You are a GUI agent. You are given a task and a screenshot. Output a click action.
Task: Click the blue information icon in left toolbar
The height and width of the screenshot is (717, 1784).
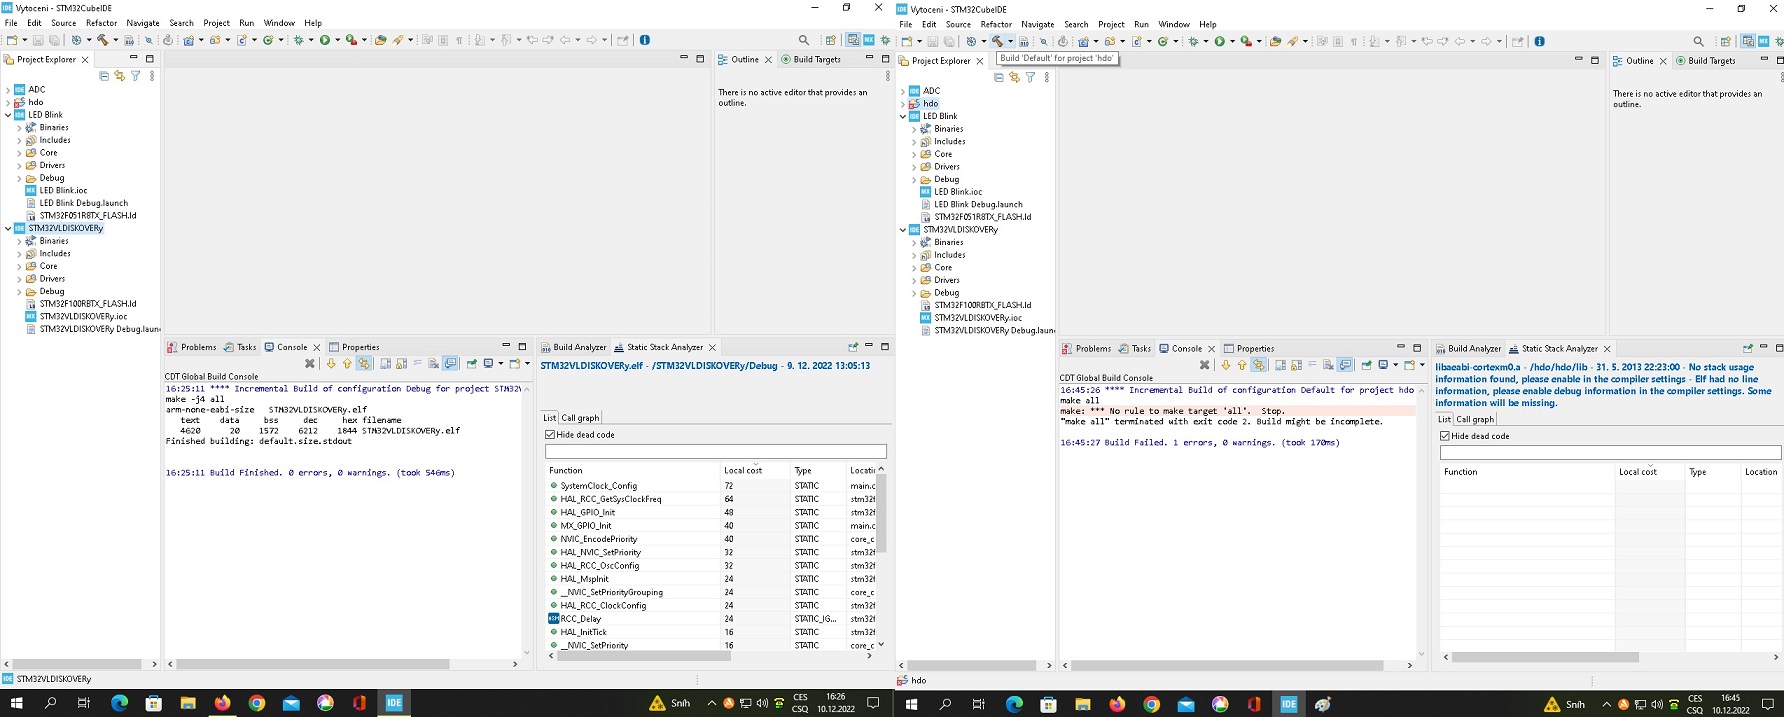coord(645,40)
